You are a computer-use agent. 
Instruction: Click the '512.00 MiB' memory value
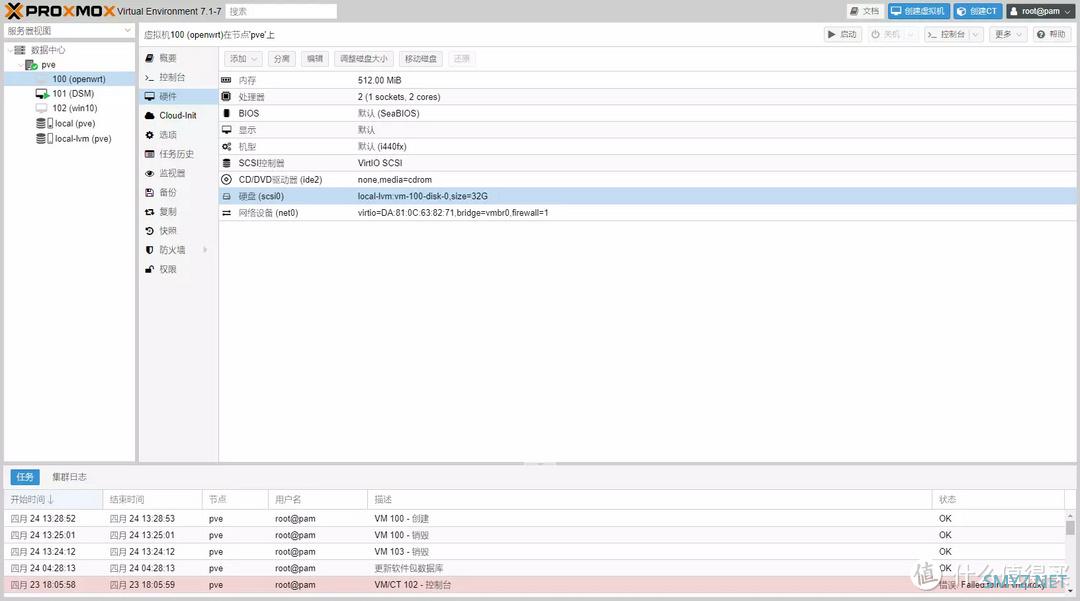379,81
